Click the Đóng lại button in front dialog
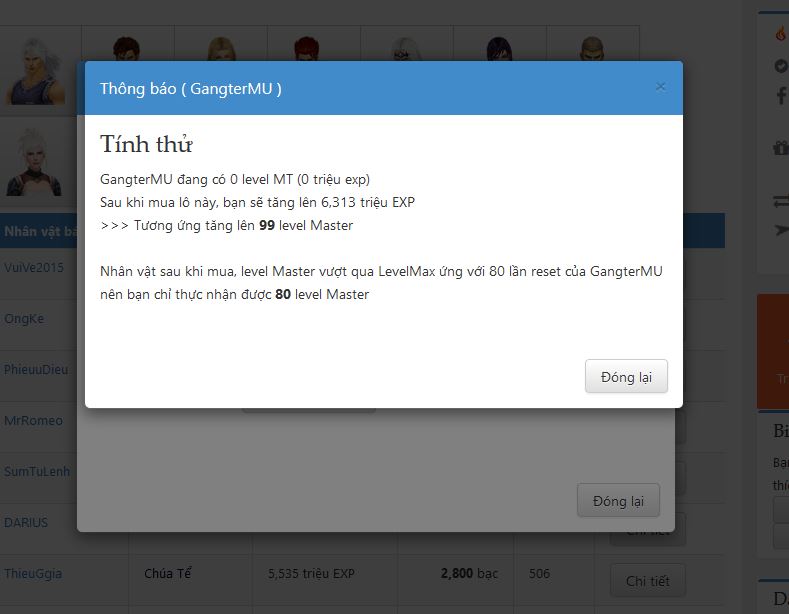789x614 pixels. (626, 376)
